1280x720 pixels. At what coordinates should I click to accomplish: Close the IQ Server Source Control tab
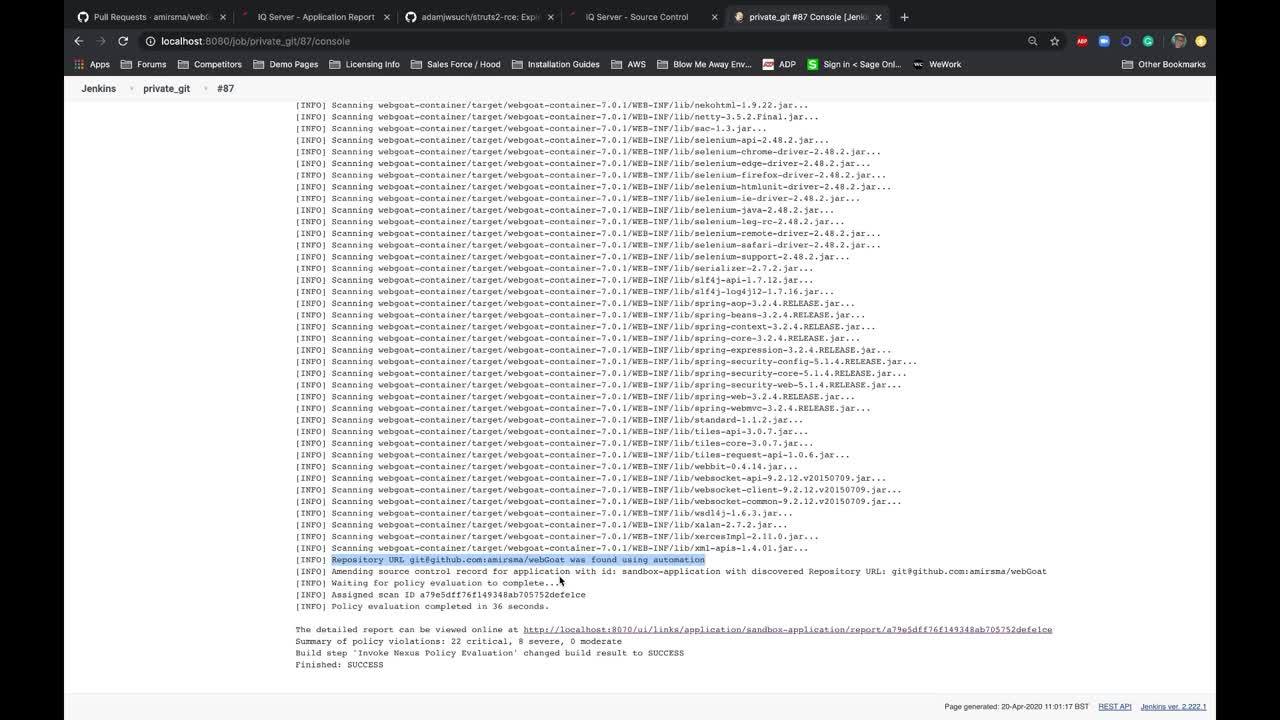point(715,17)
